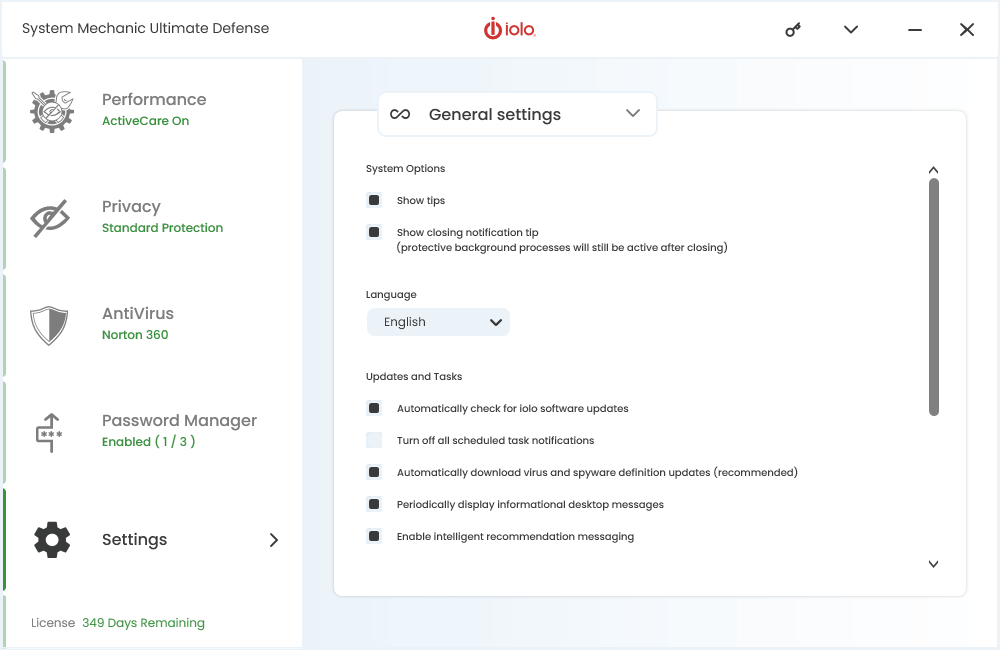Image resolution: width=1000 pixels, height=650 pixels.
Task: Click the infinity icon beside General settings
Action: (400, 114)
